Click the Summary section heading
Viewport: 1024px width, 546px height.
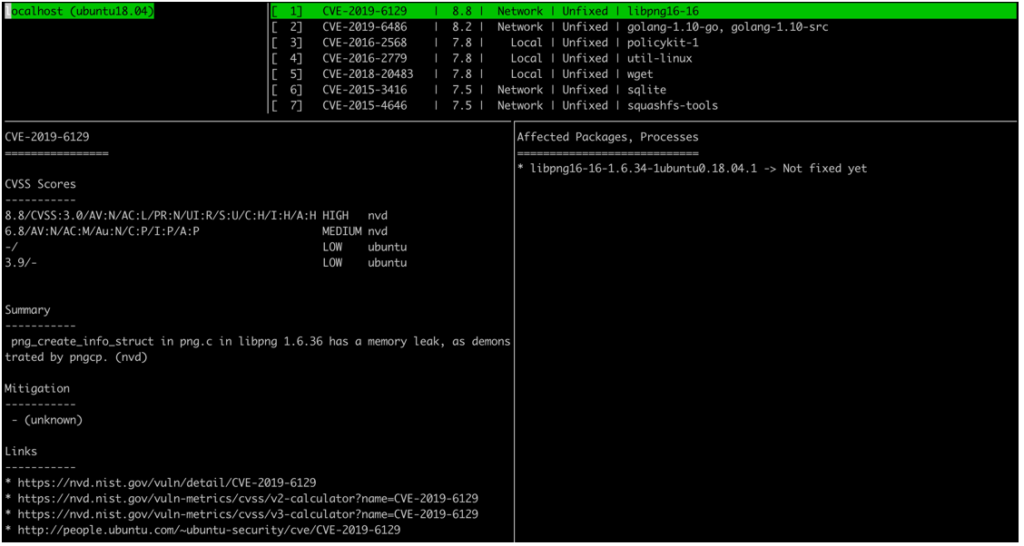(x=27, y=310)
